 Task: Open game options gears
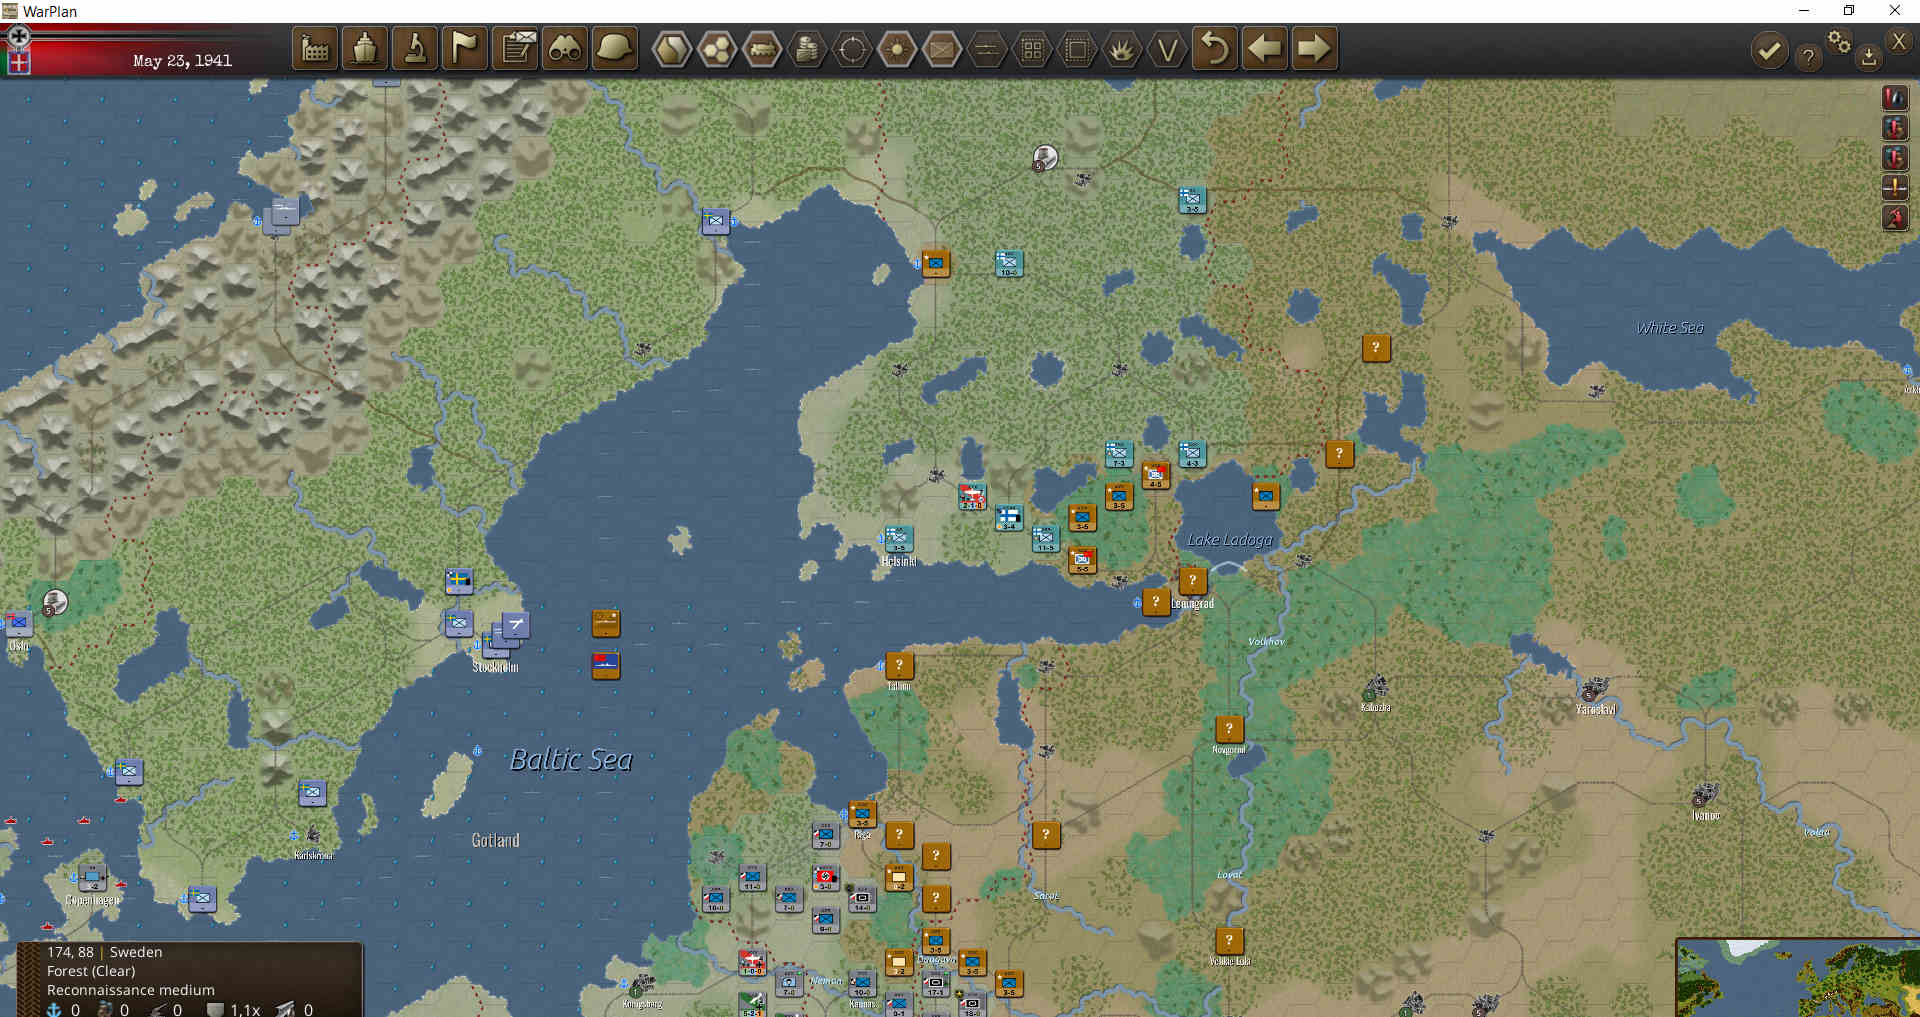[1839, 41]
